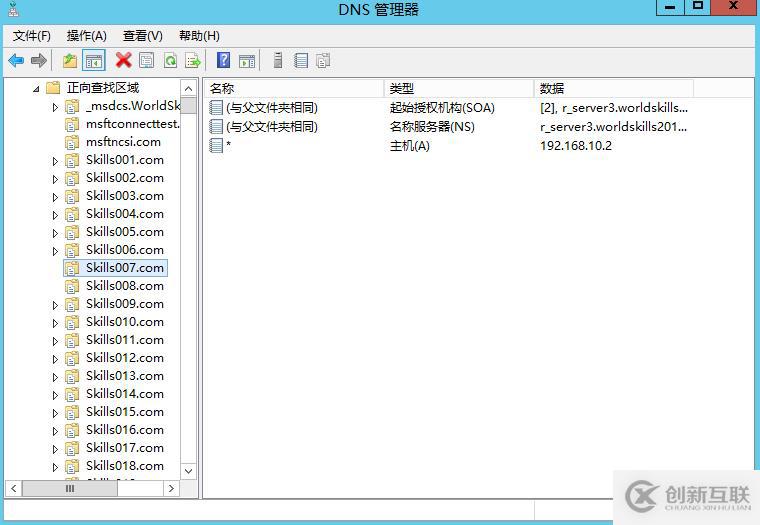Select the Skills014.com zone
This screenshot has width=760, height=525.
(x=125, y=394)
